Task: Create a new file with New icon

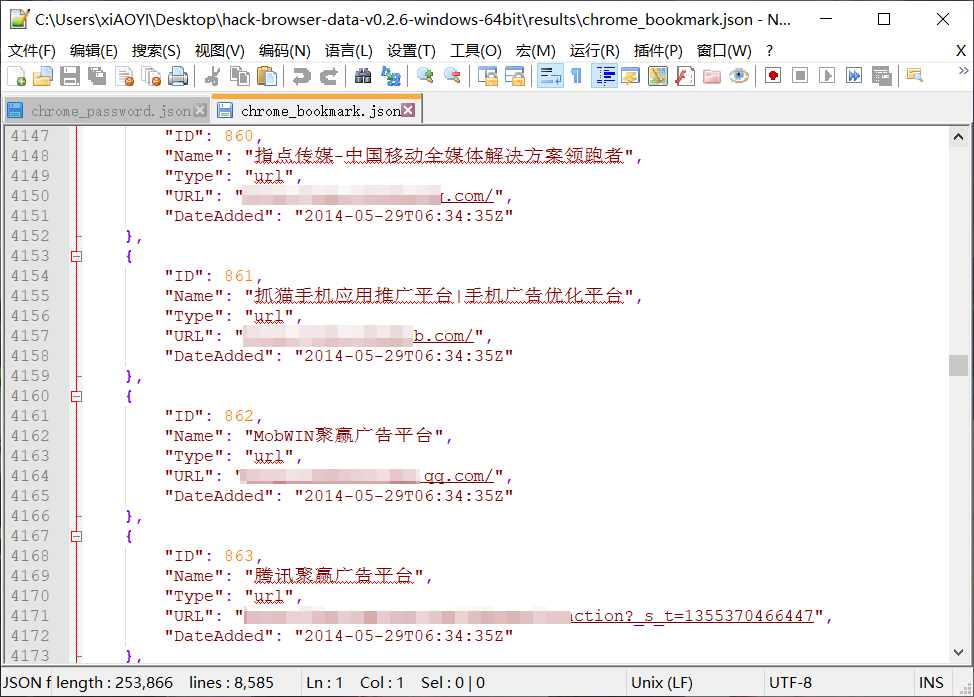Action: click(x=16, y=76)
